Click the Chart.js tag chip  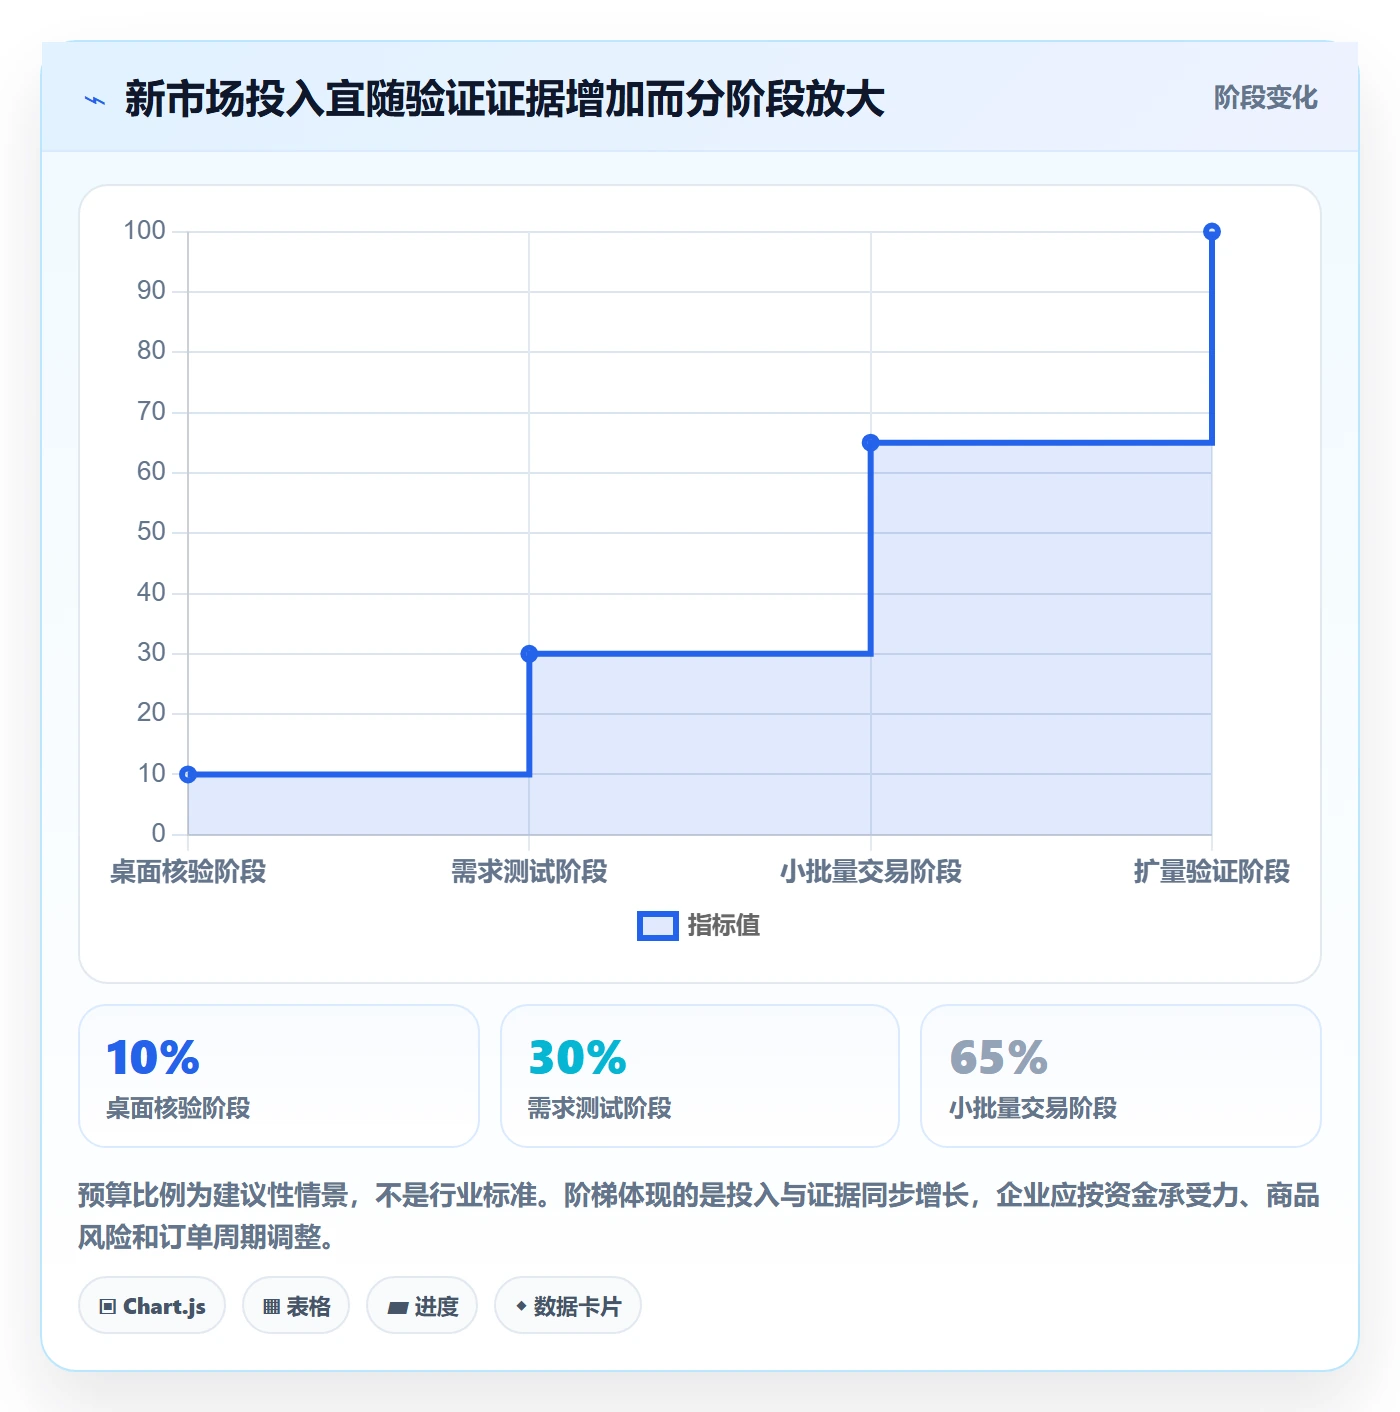(152, 1306)
